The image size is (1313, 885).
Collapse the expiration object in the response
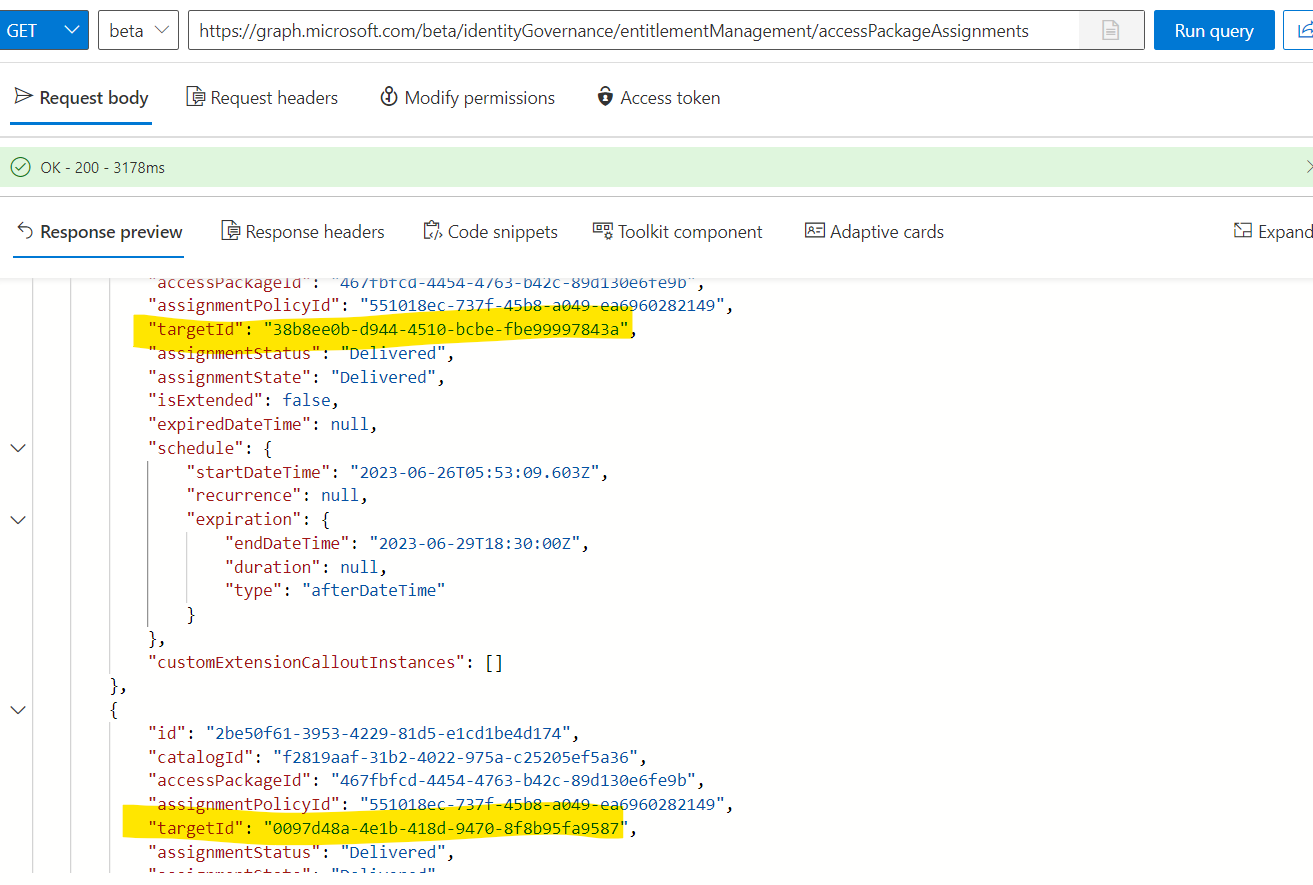pos(17,519)
